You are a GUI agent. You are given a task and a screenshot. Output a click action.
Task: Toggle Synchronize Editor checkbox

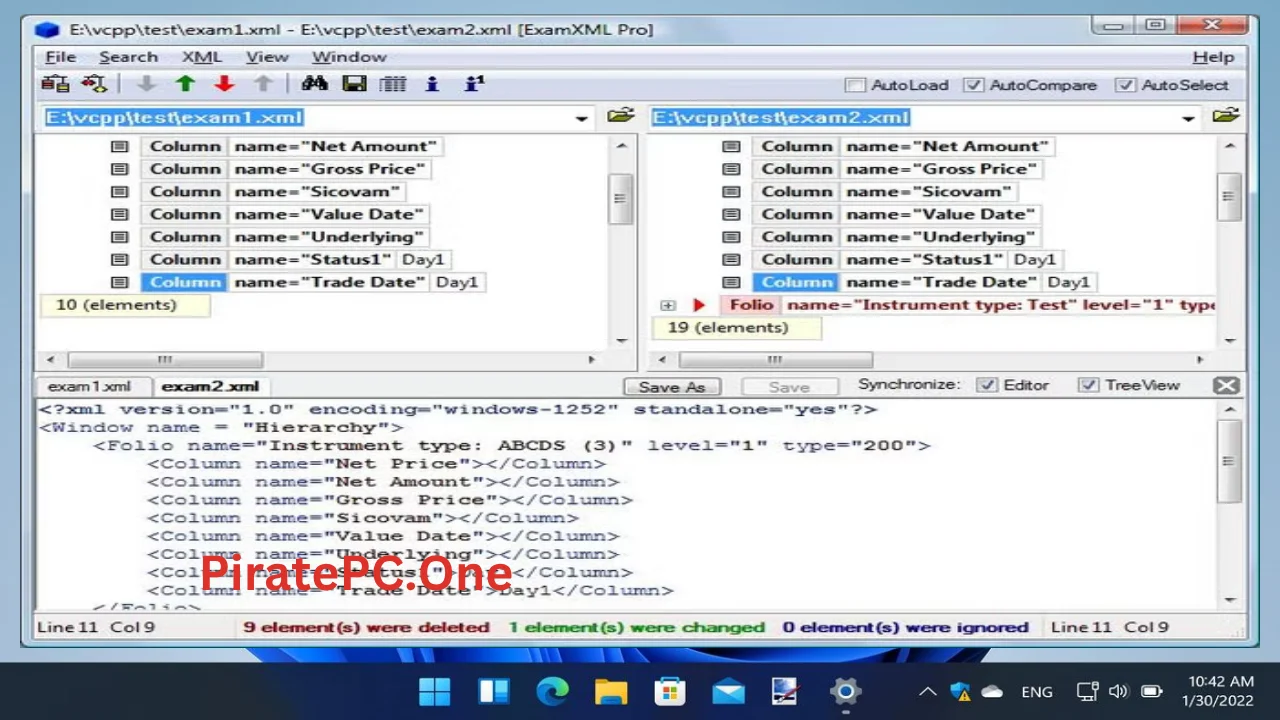(x=987, y=385)
